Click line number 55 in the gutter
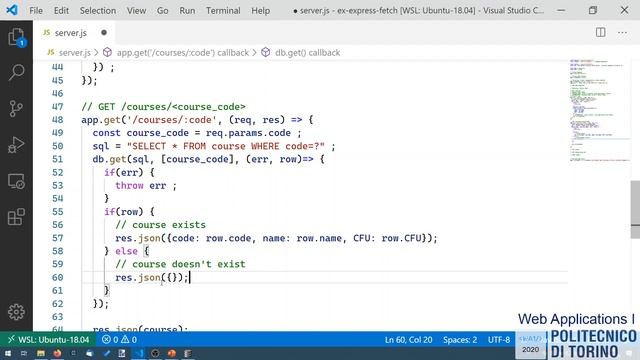Image resolution: width=640 pixels, height=360 pixels. click(x=58, y=211)
